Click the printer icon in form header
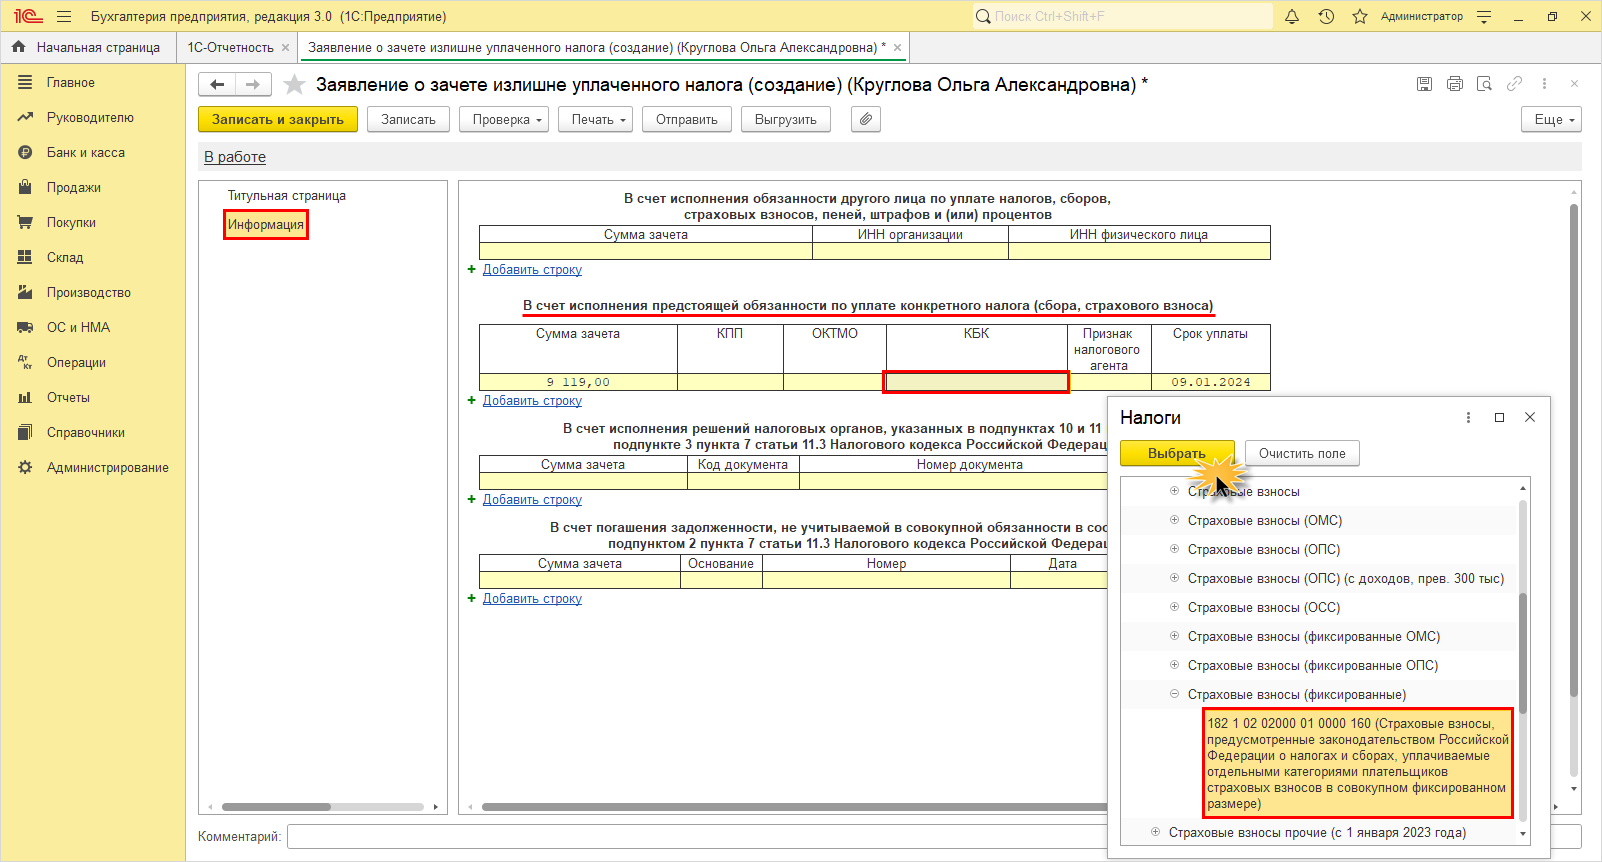This screenshot has height=862, width=1602. 1454,84
